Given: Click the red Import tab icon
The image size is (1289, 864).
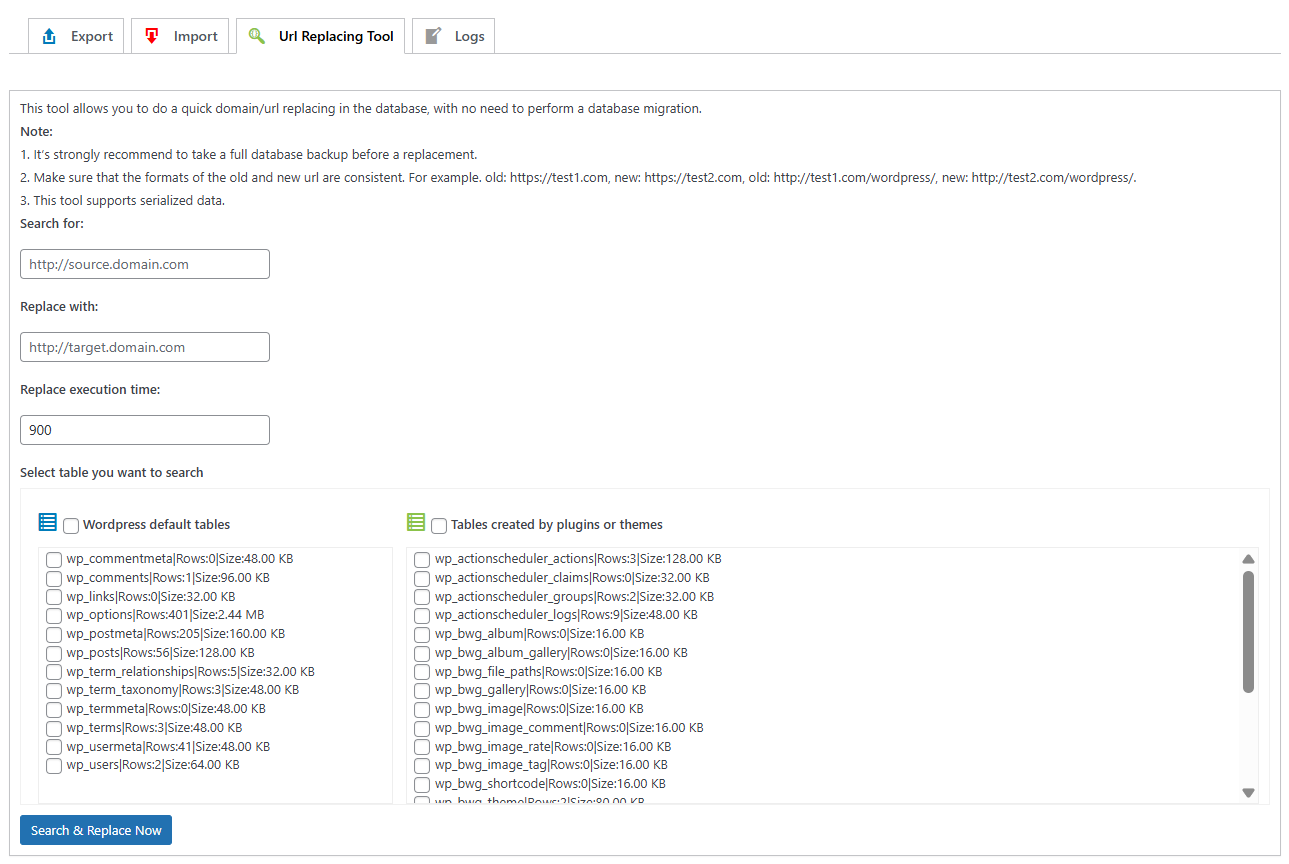Looking at the screenshot, I should click(152, 36).
